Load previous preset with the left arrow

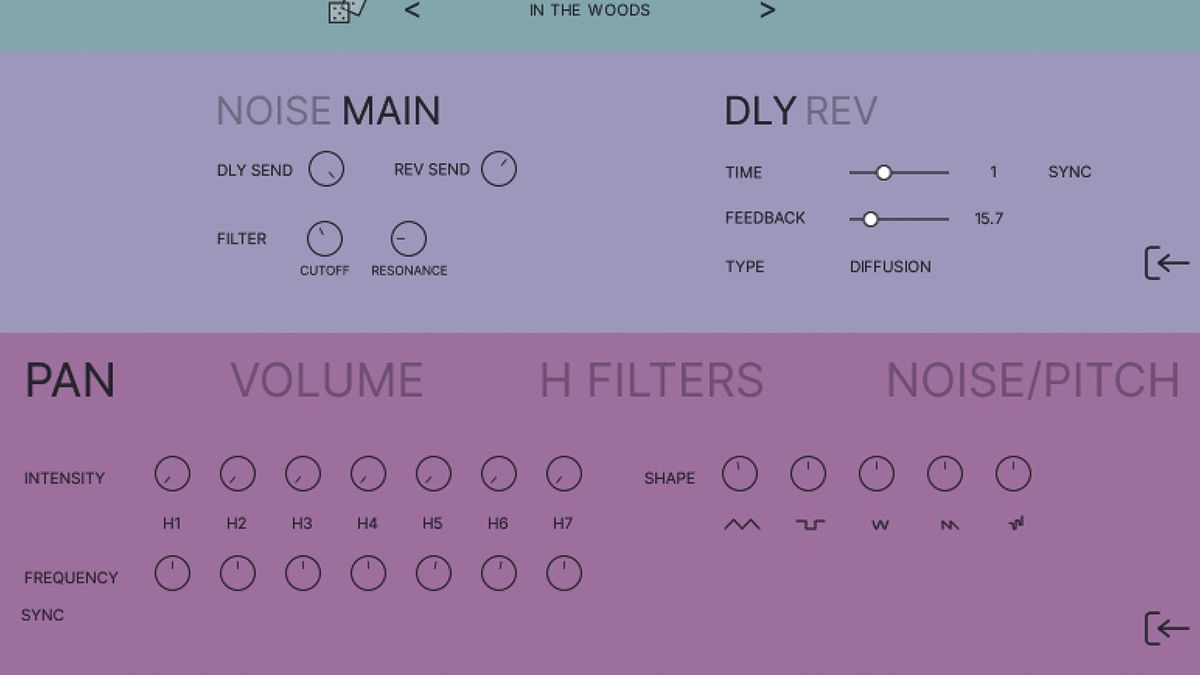[411, 10]
